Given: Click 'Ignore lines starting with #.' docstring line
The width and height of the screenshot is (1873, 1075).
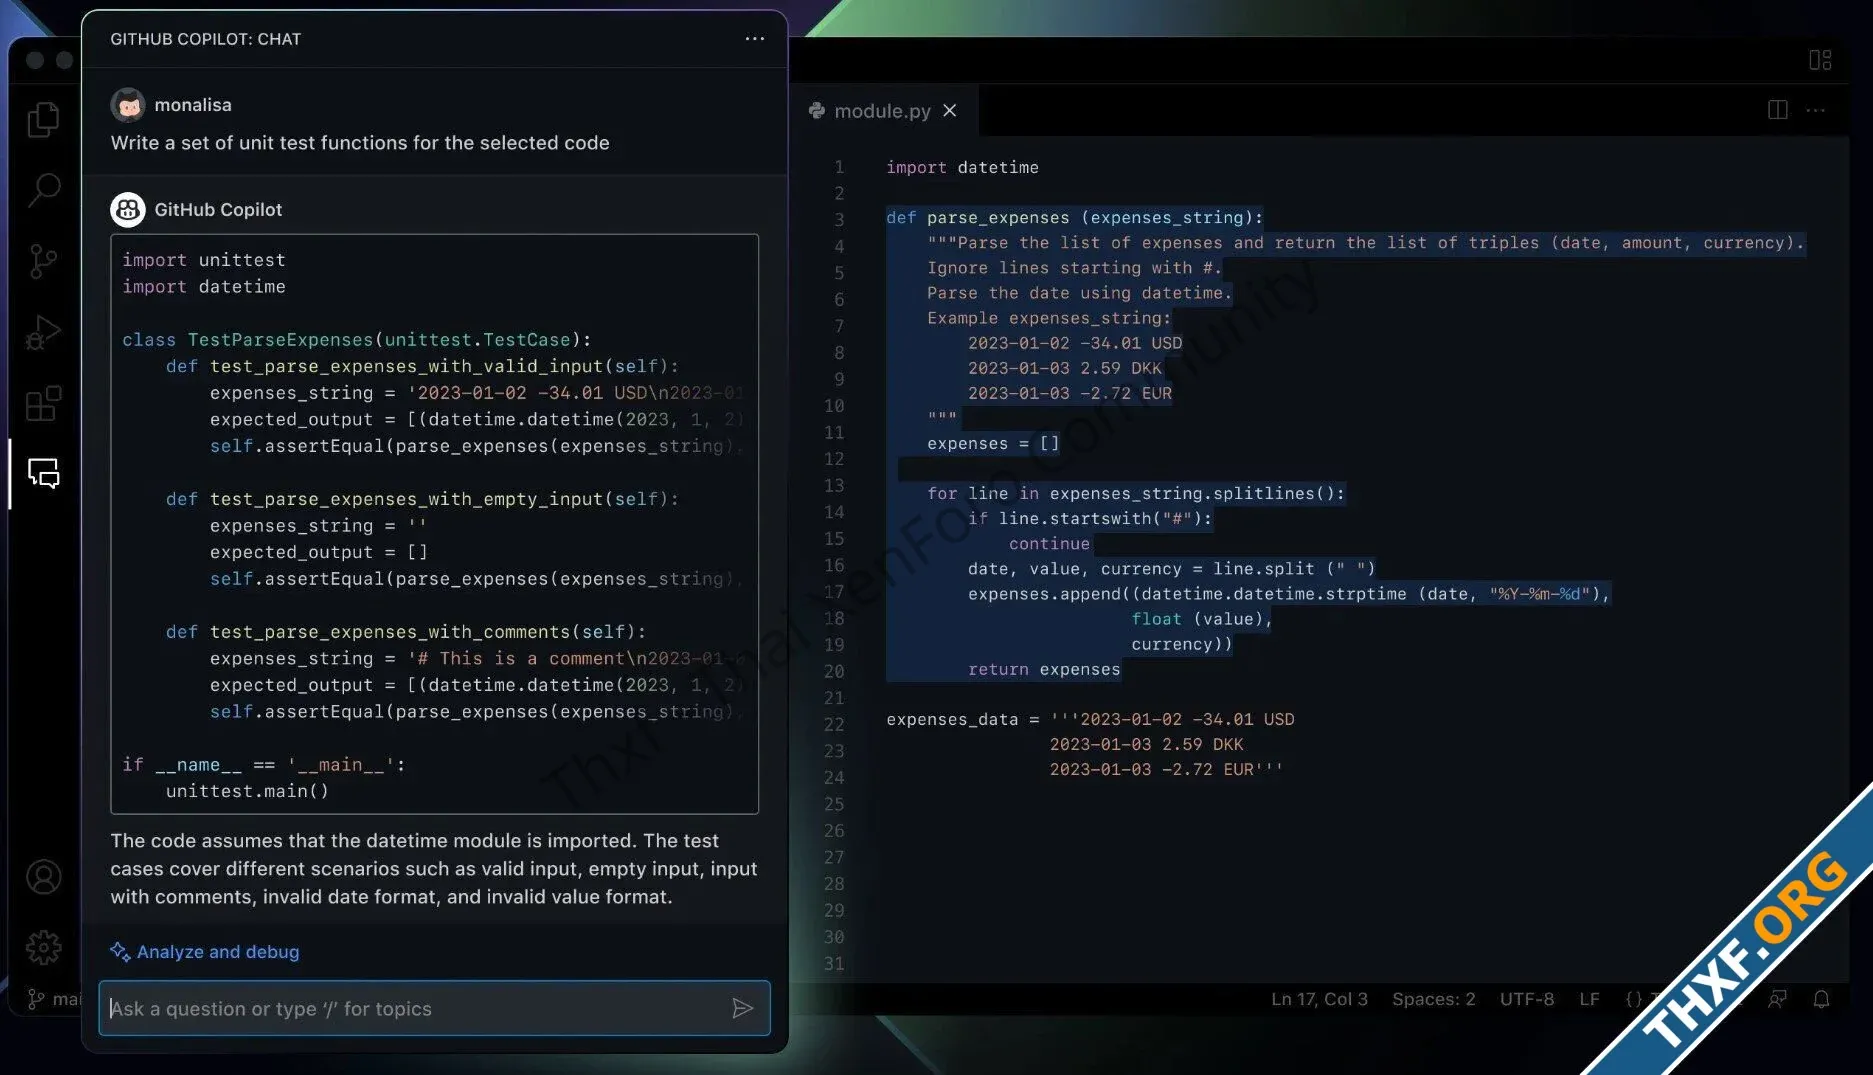Looking at the screenshot, I should tap(1074, 267).
